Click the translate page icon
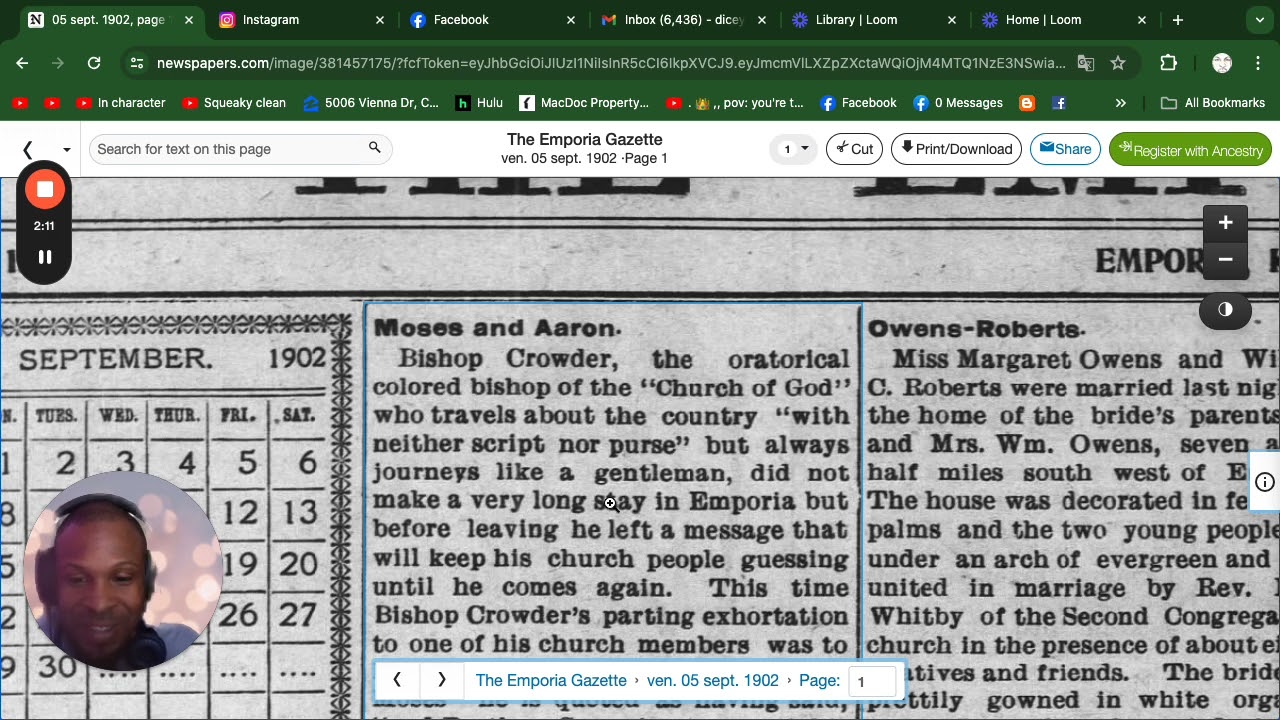 click(x=1086, y=63)
